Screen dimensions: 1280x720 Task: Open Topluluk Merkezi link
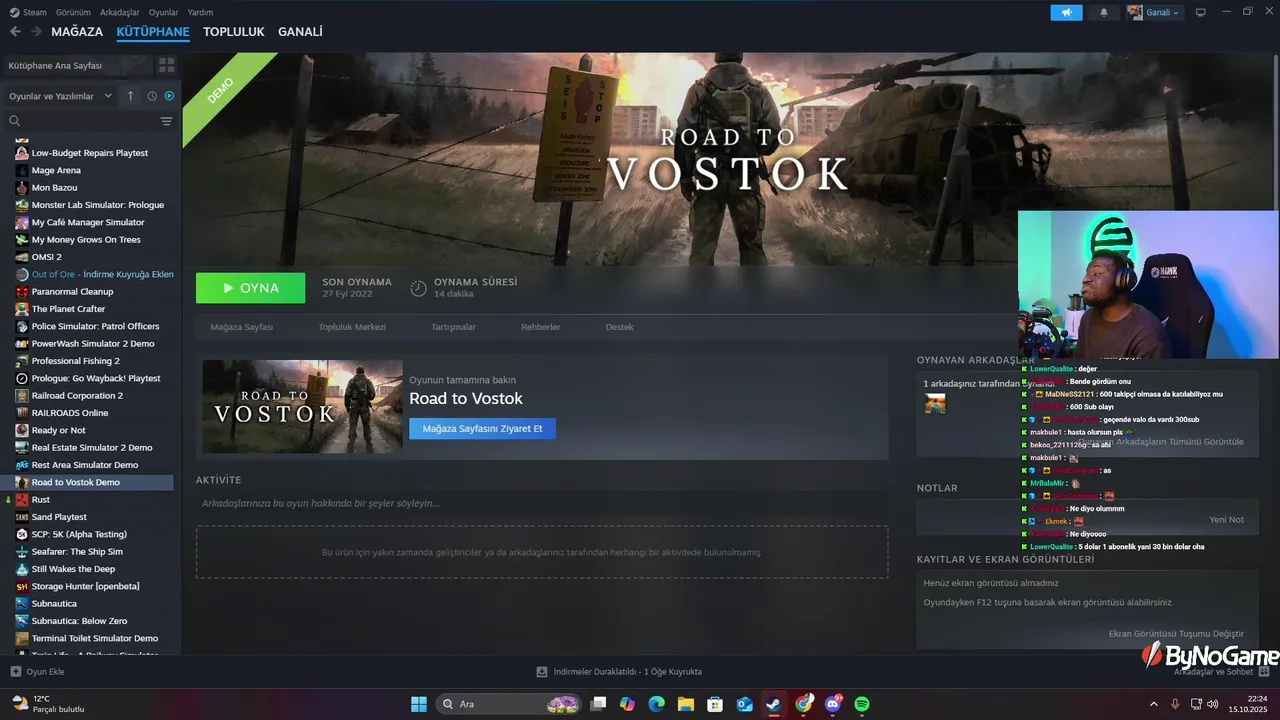[x=352, y=327]
